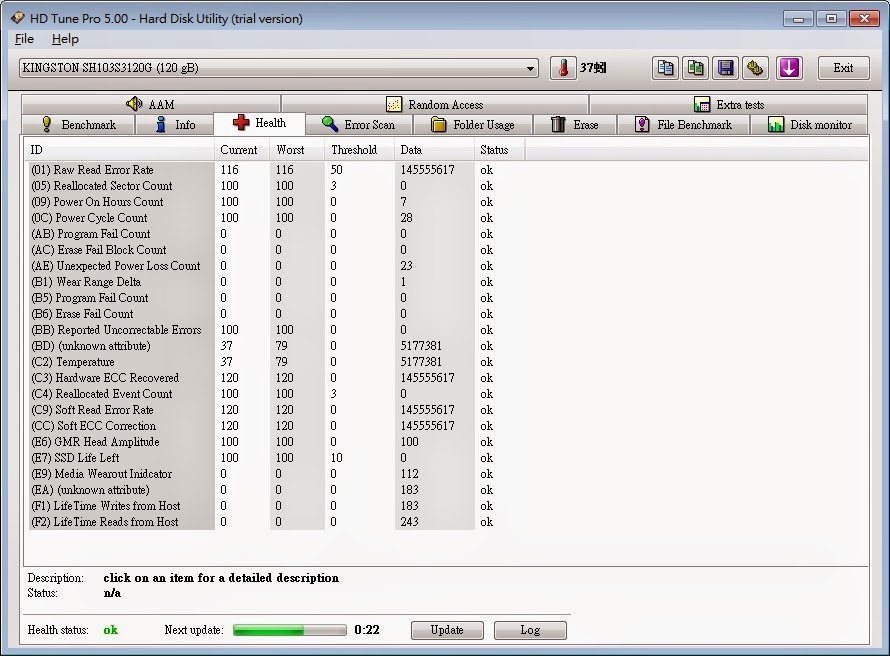Click the speaker icon on AAM tab

click(134, 104)
